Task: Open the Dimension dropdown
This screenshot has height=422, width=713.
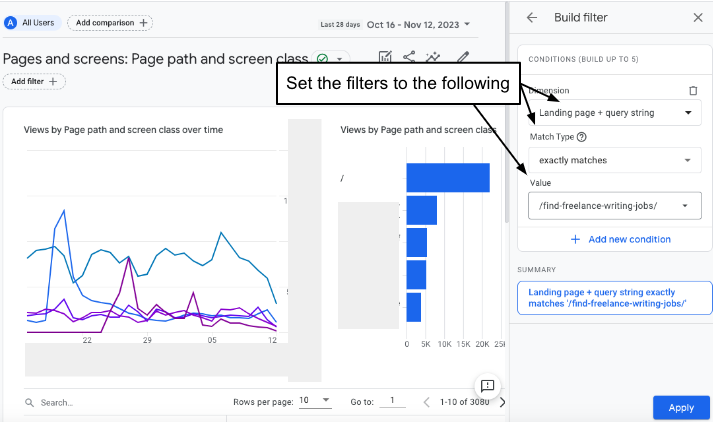Action: pos(614,113)
